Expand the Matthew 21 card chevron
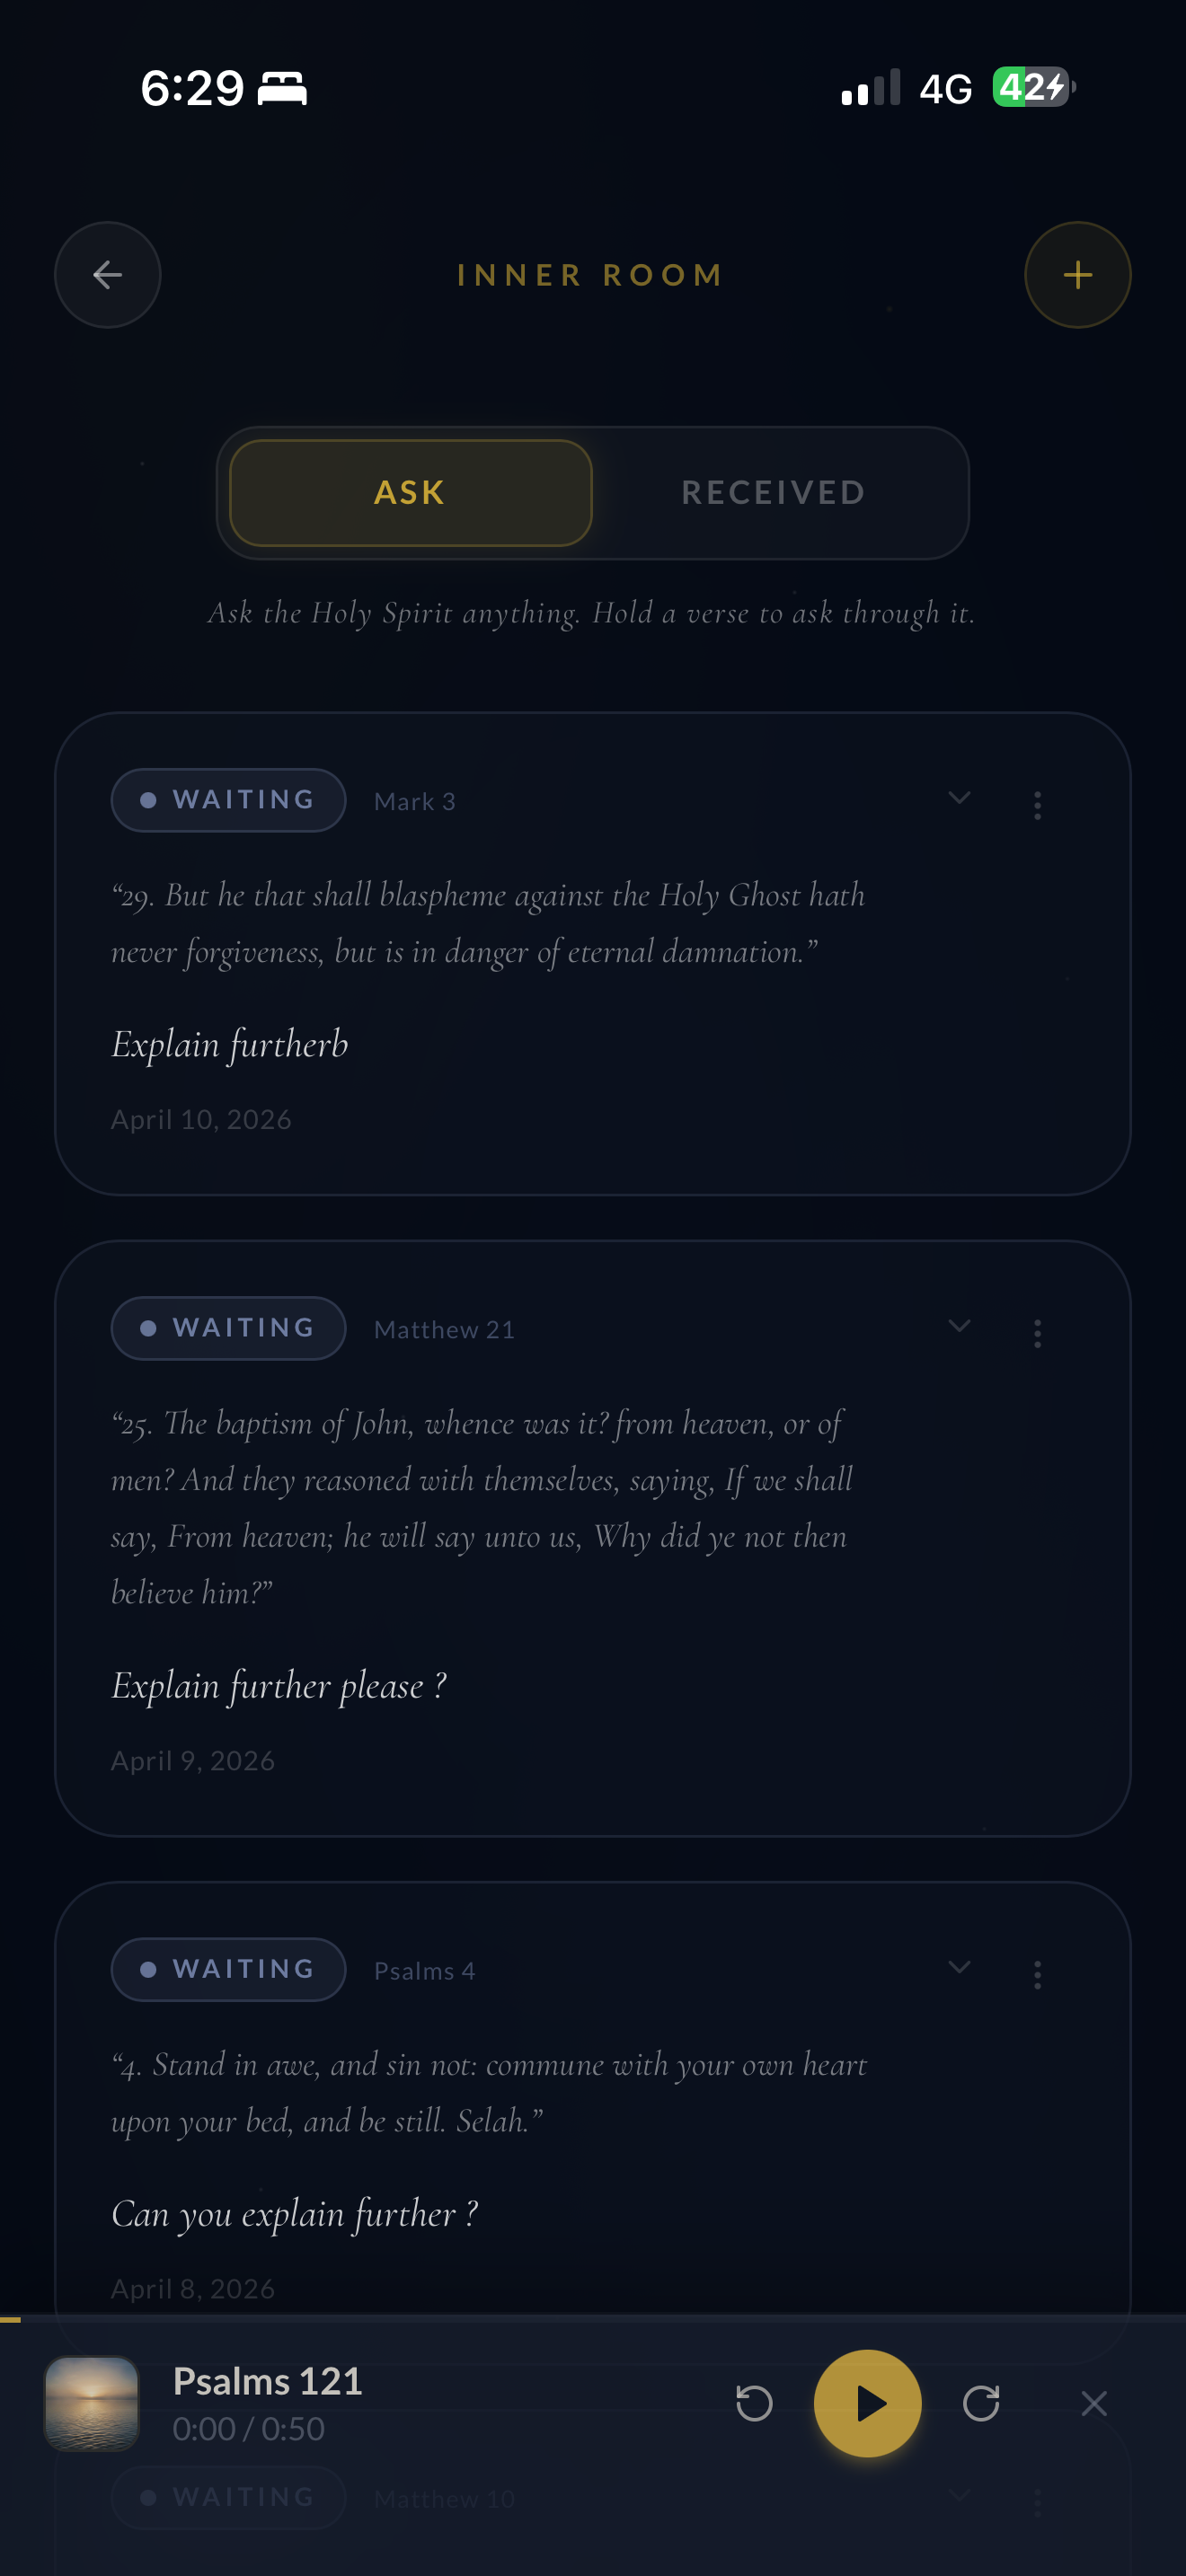This screenshot has width=1186, height=2576. click(x=959, y=1326)
